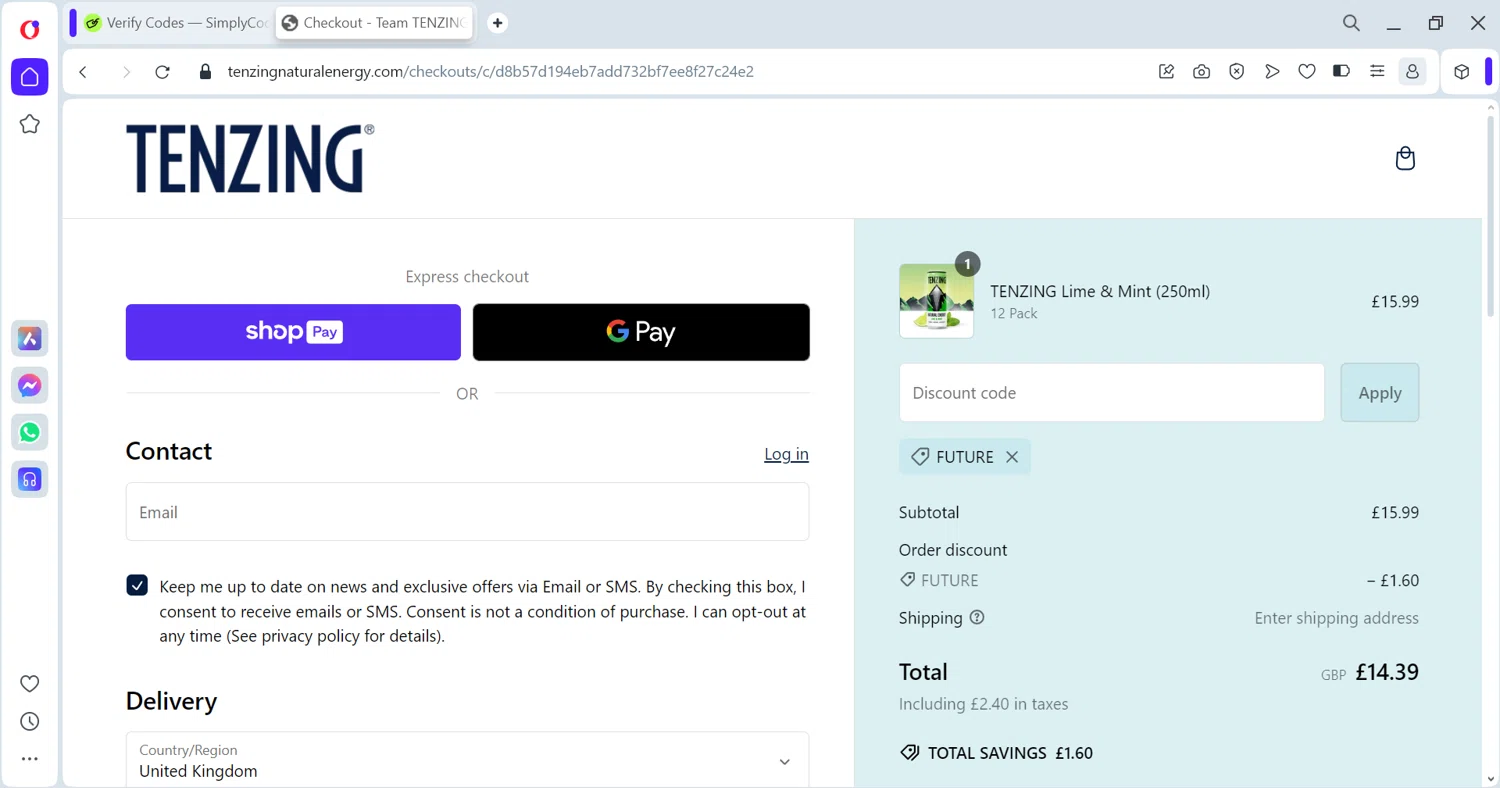1500x788 pixels.
Task: Click the Delivery heading
Action: [171, 701]
